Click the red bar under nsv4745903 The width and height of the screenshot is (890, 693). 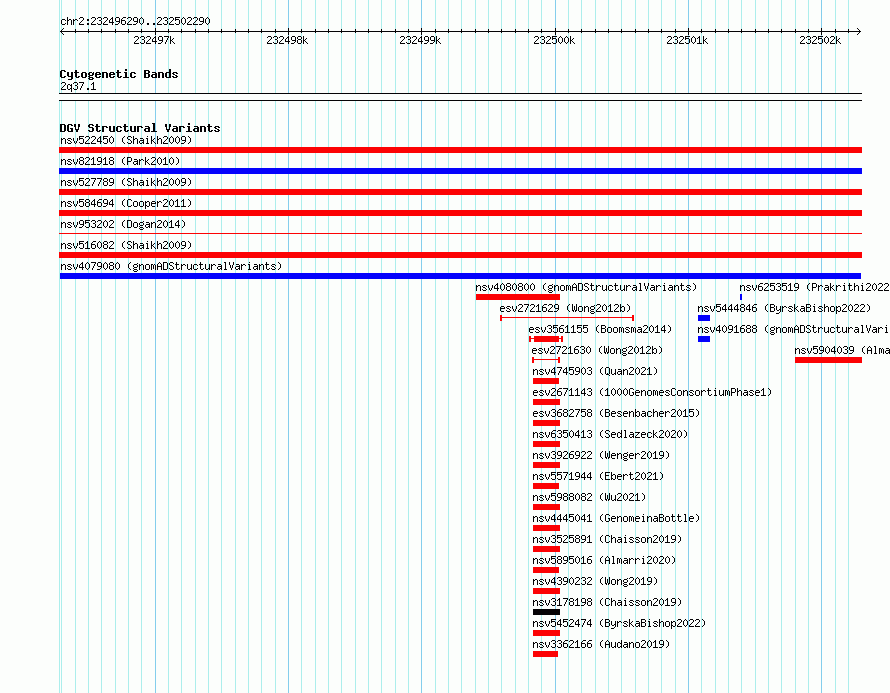point(546,381)
